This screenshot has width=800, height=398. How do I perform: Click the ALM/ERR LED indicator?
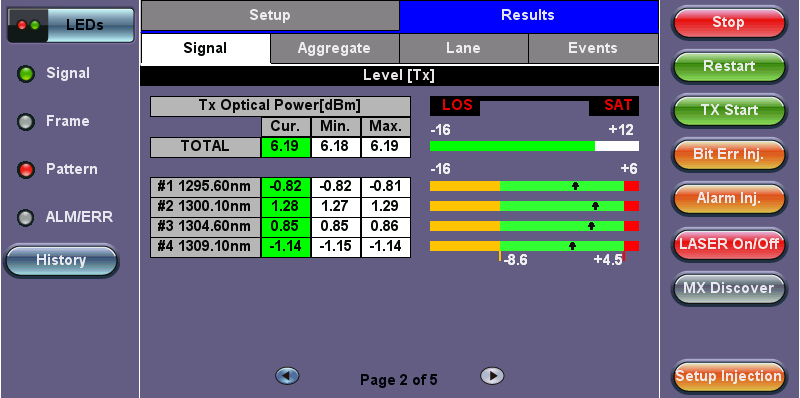(x=25, y=218)
